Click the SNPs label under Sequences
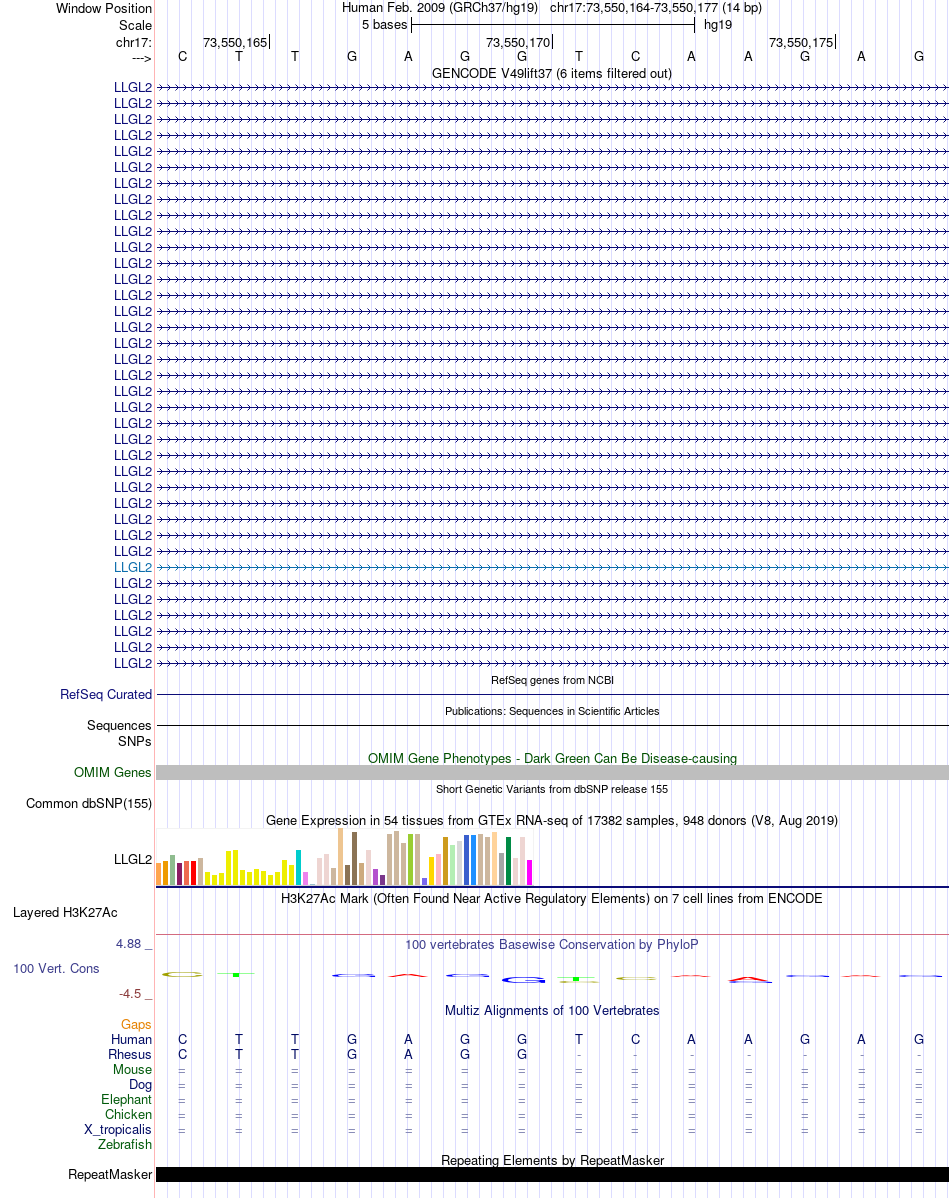This screenshot has height=1198, width=950. tap(135, 741)
